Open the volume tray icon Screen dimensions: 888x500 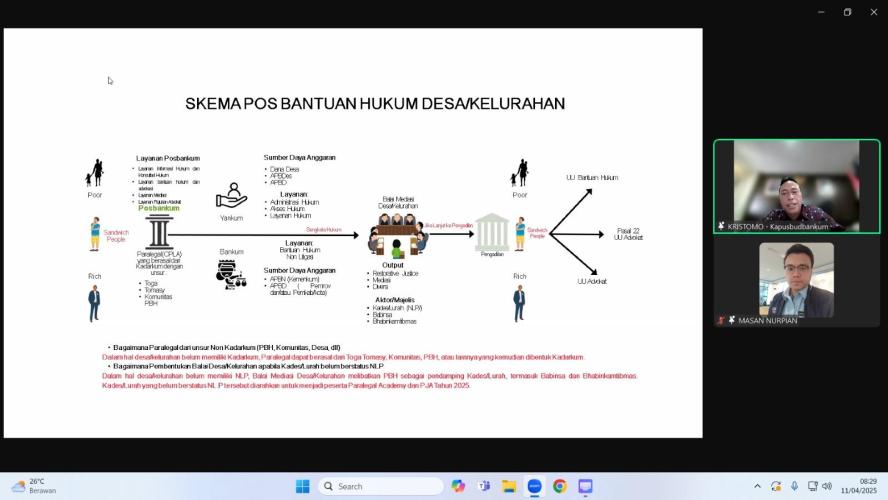tap(827, 486)
